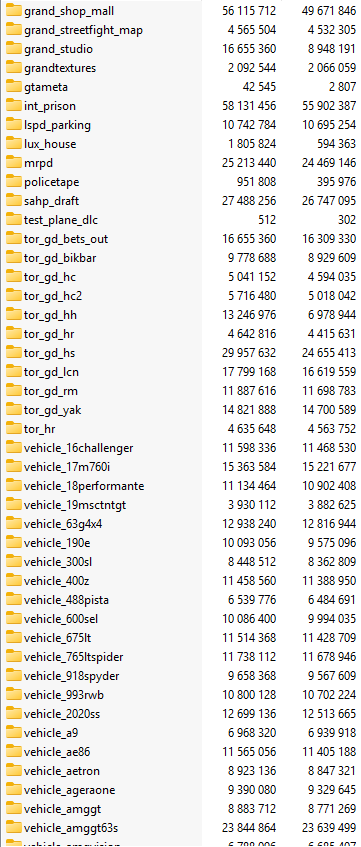Click folder icon of tor_hr
Screen dimensions: 361x847
(x=14, y=428)
